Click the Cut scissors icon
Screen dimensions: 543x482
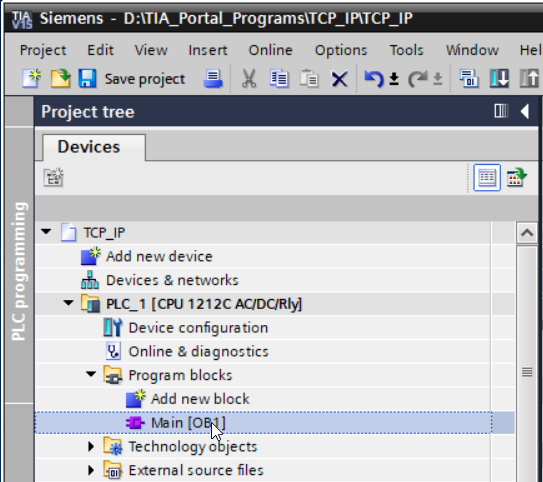pos(249,79)
